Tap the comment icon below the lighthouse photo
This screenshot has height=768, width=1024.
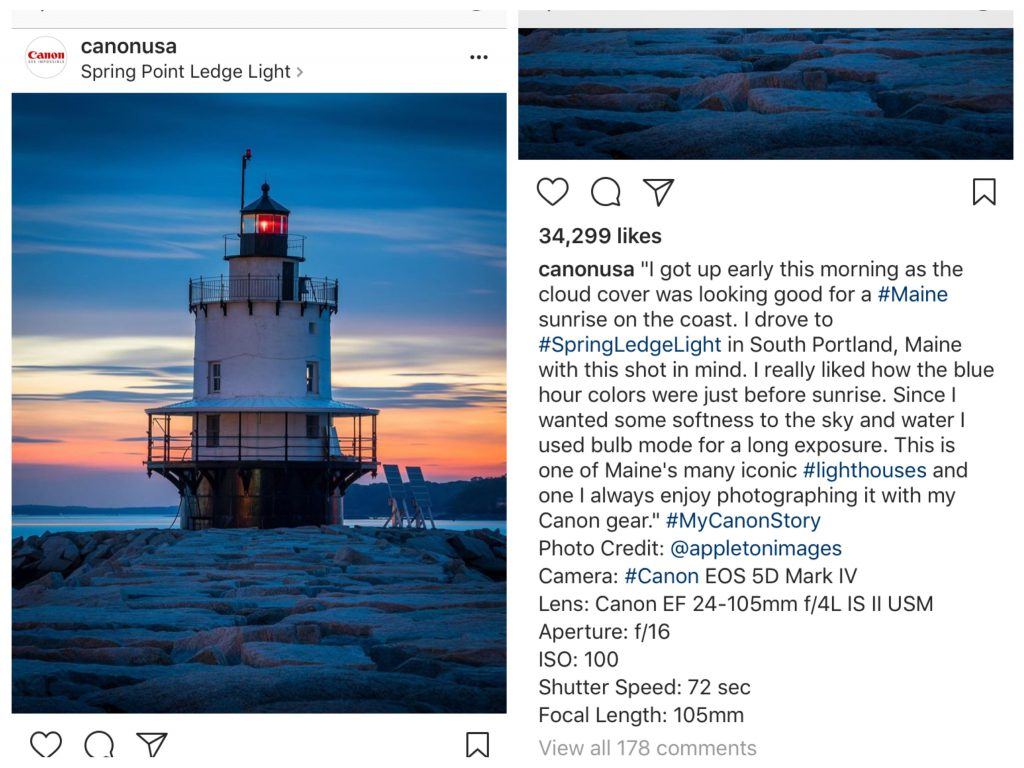coord(99,745)
